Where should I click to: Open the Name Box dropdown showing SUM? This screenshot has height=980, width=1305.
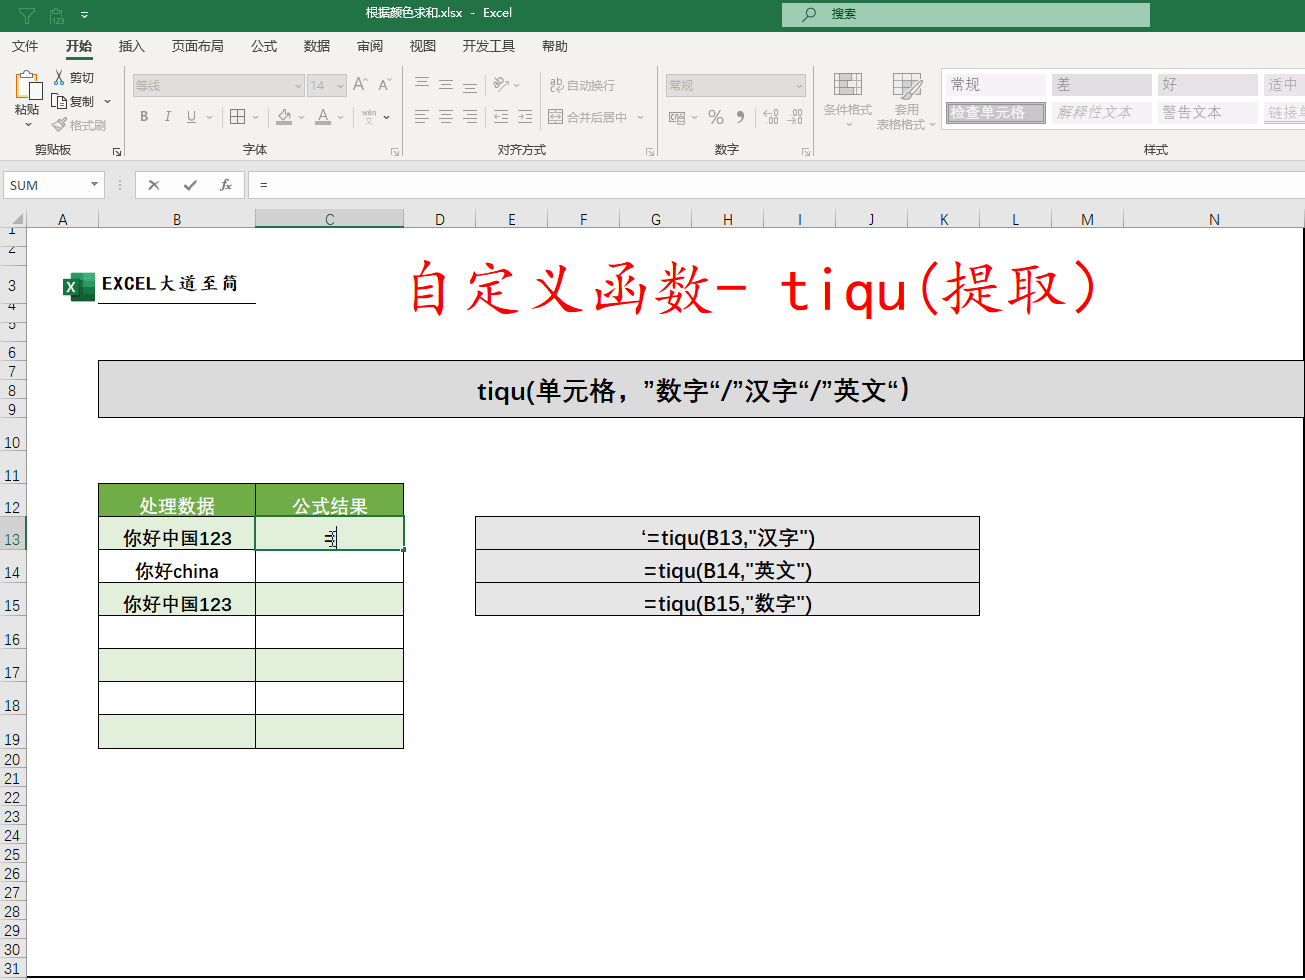(95, 185)
